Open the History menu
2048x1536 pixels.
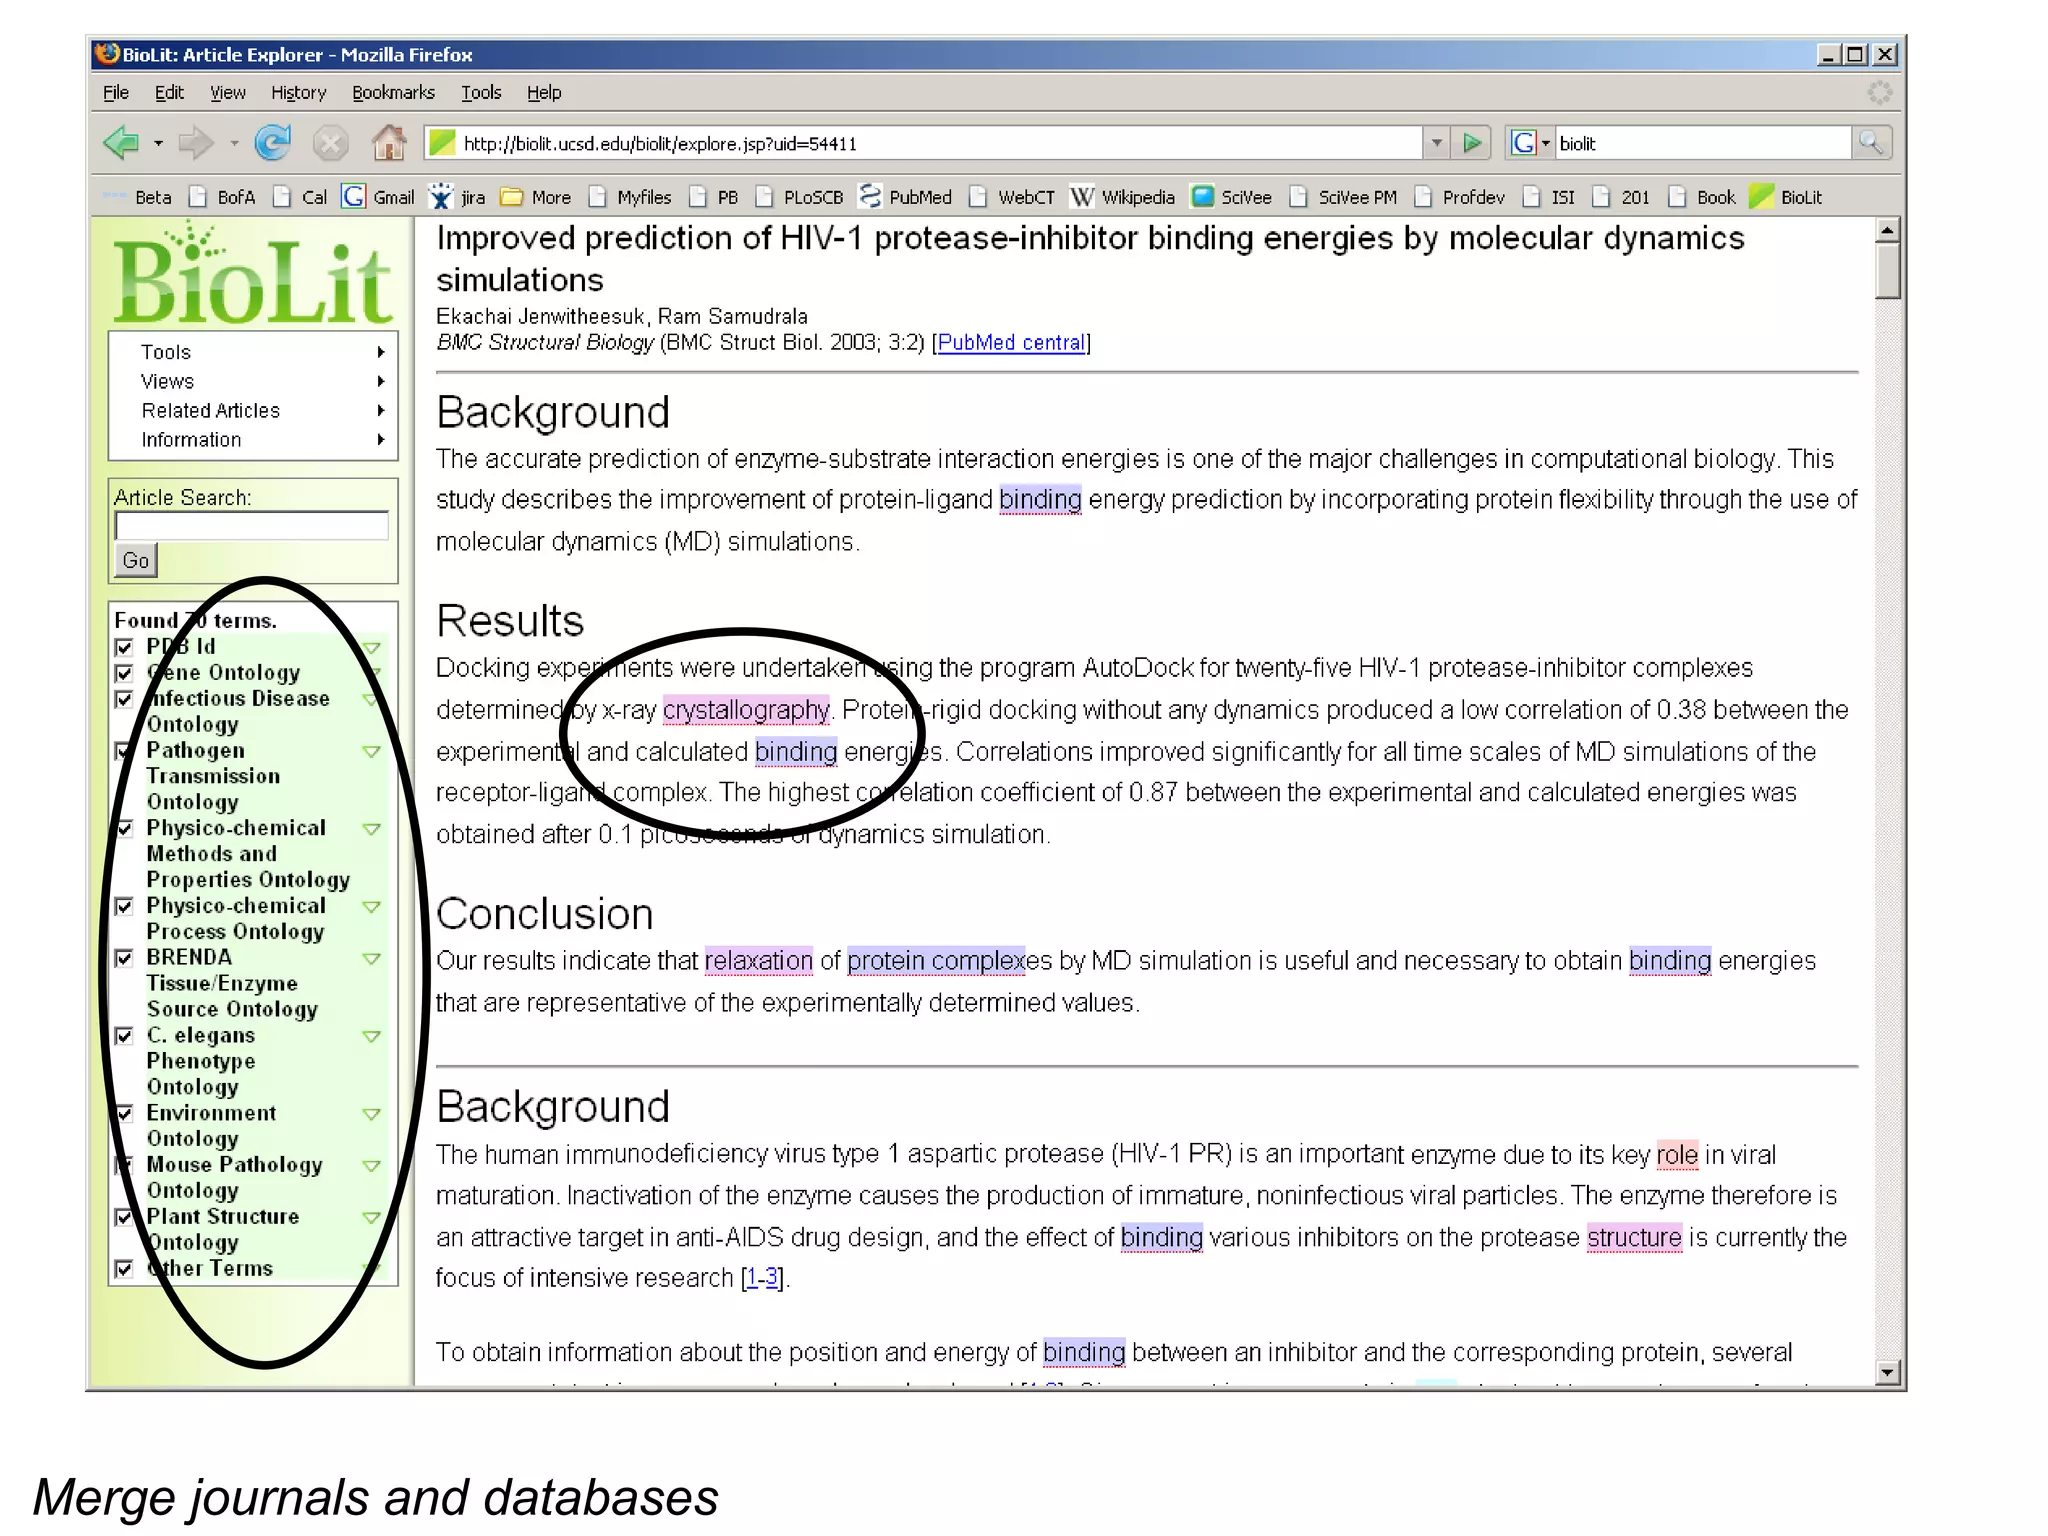click(298, 92)
